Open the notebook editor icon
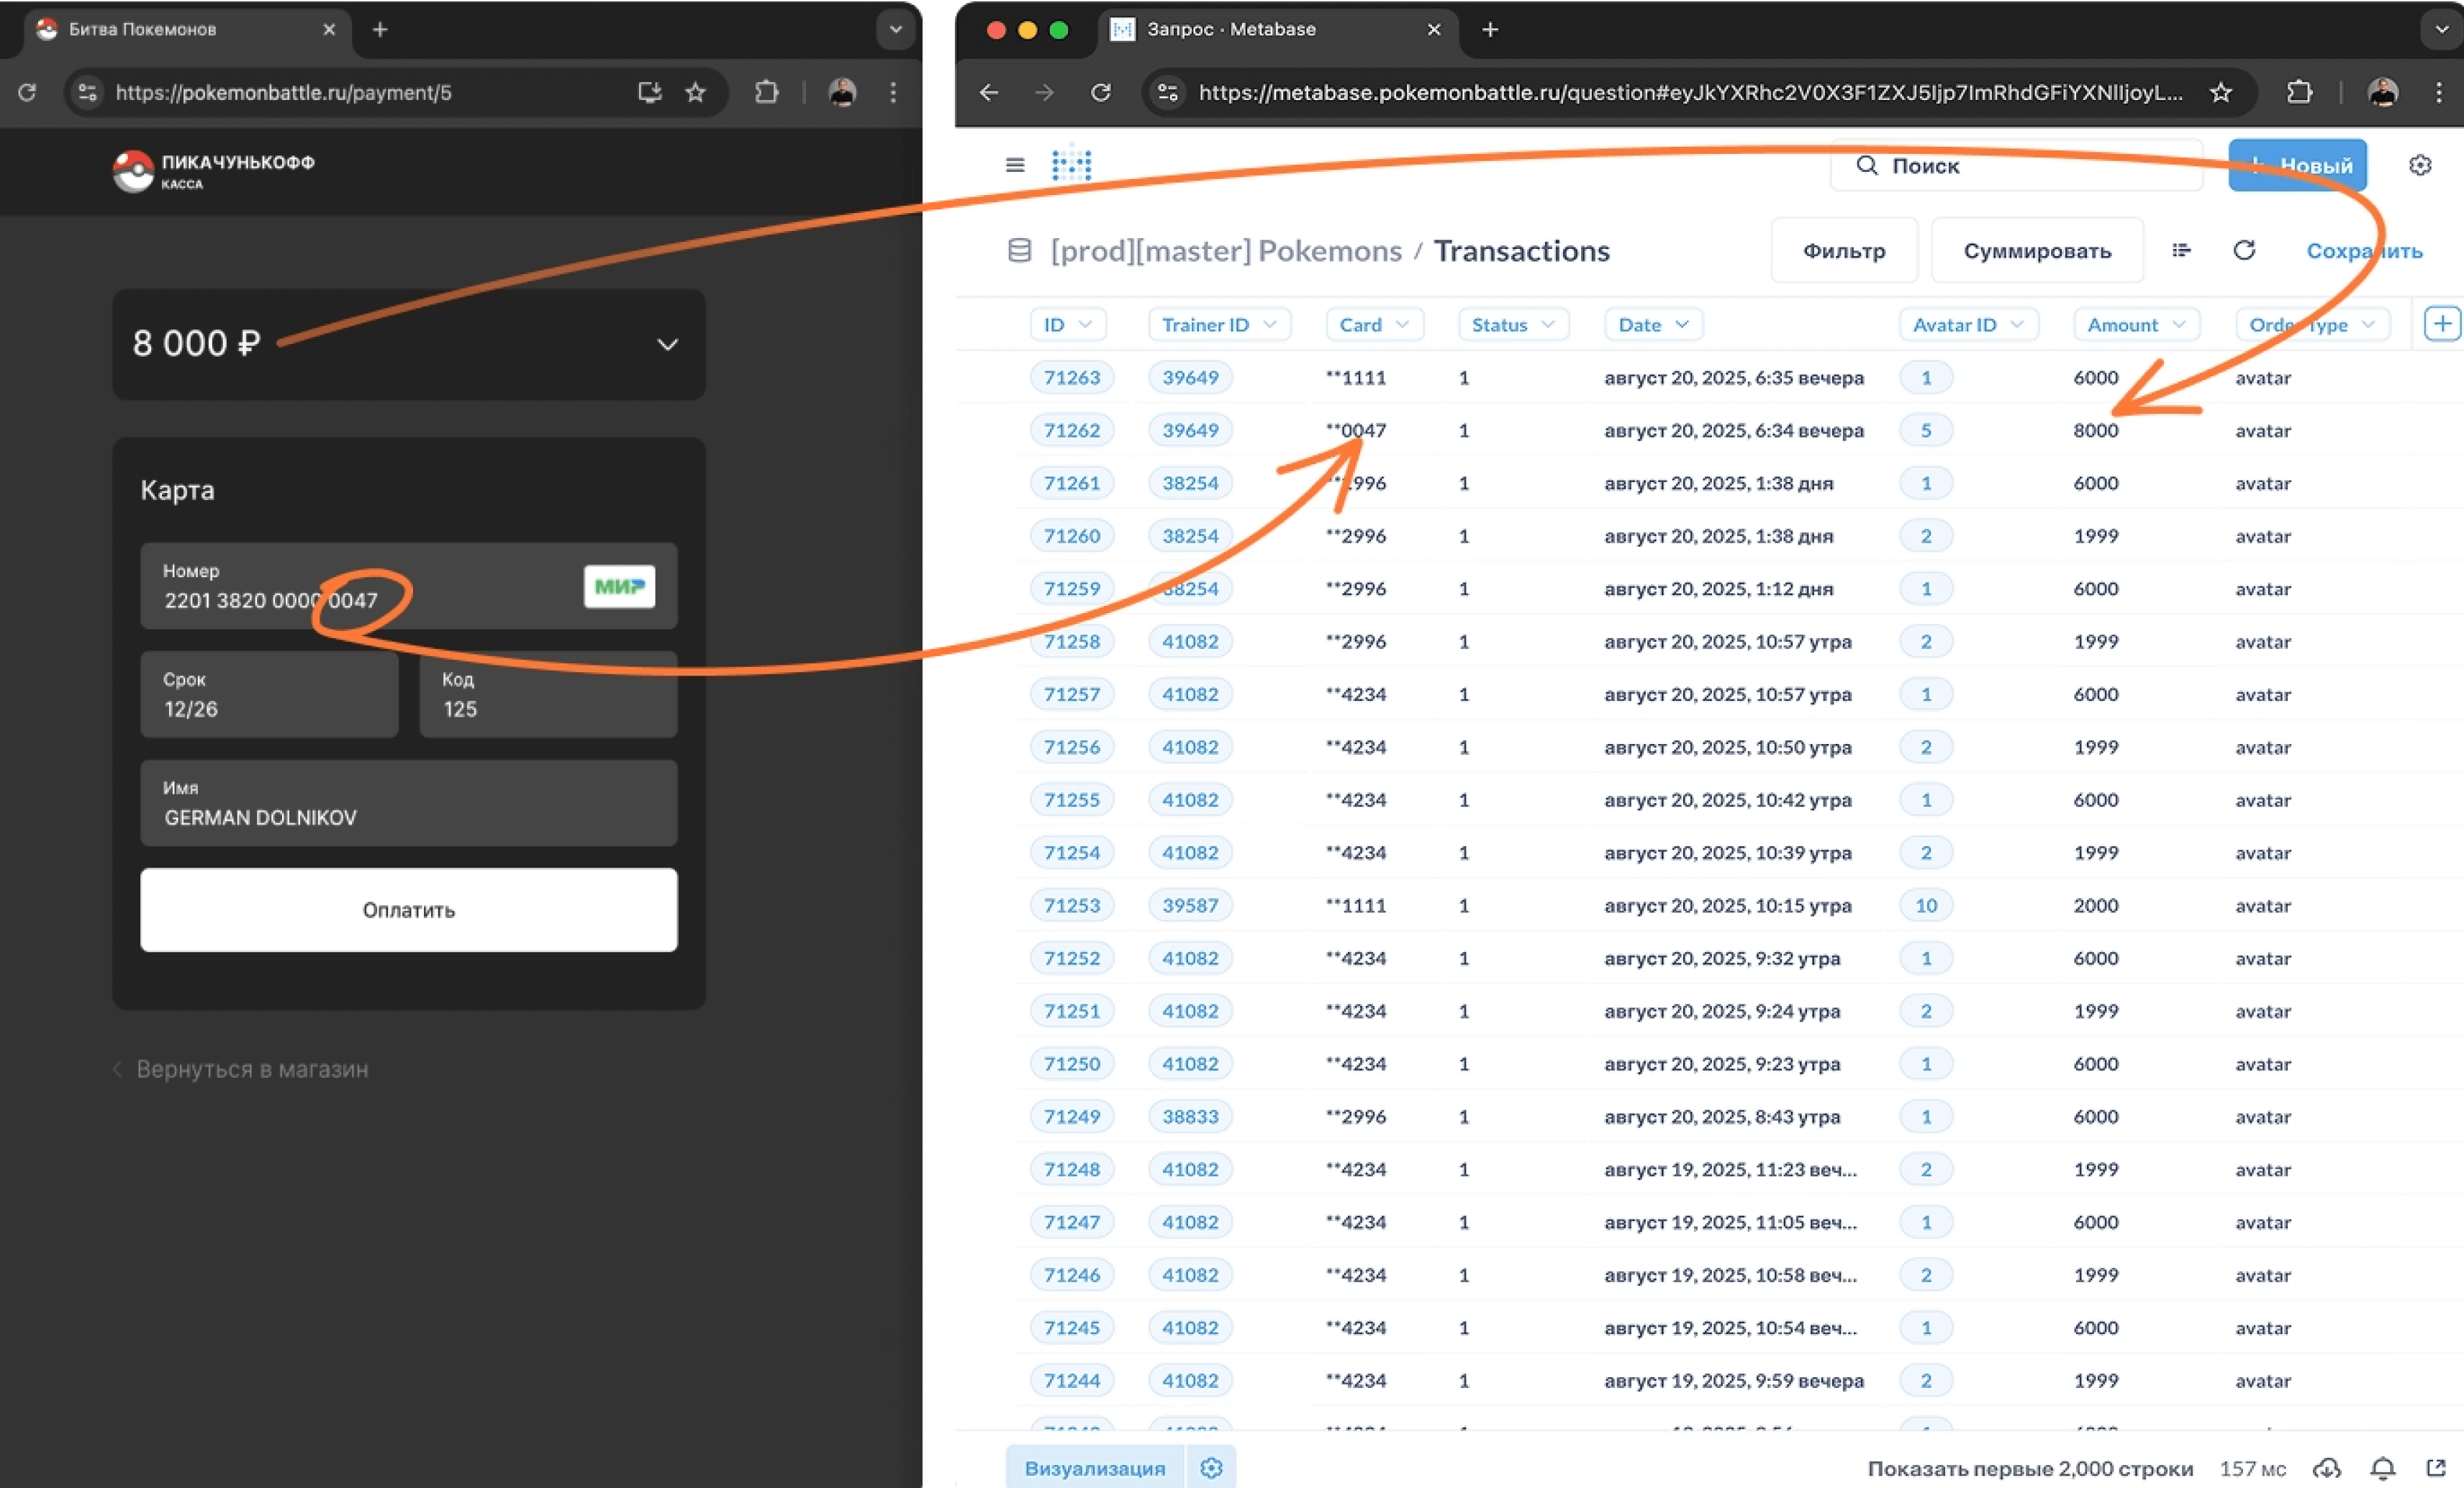2464x1488 pixels. point(2181,250)
